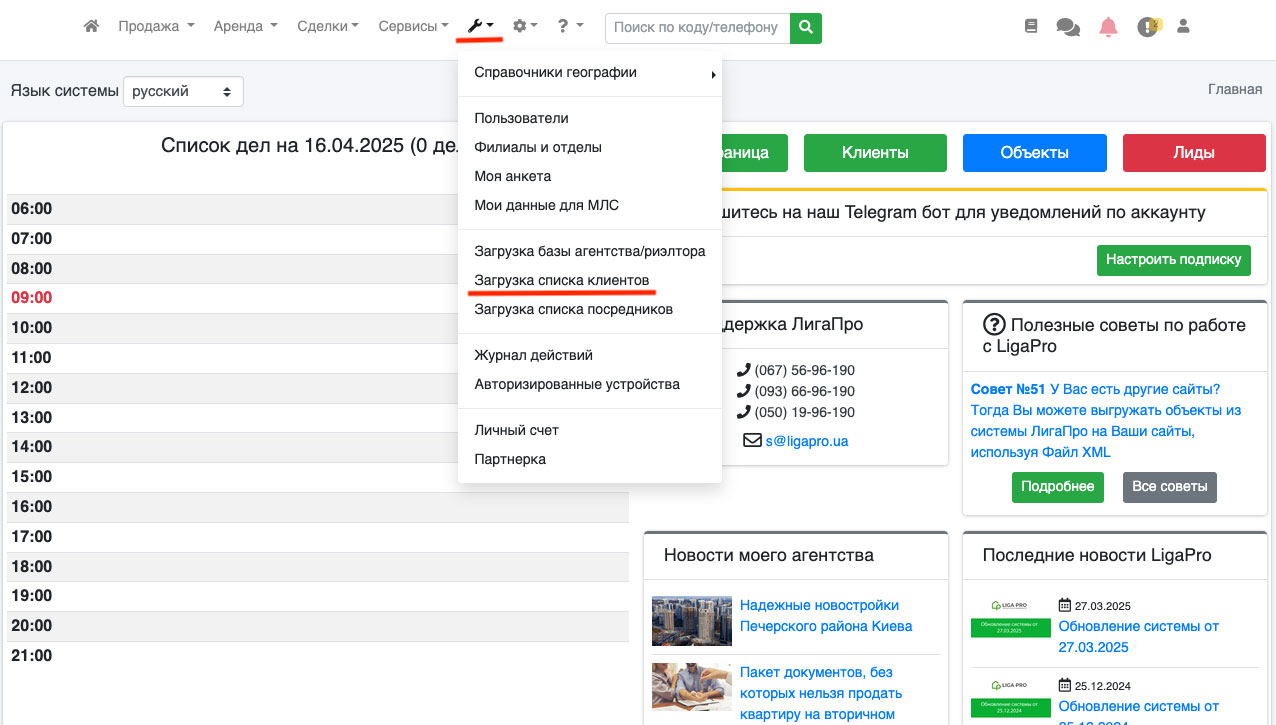
Task: Open the chat messages icon
Action: pos(1068,28)
